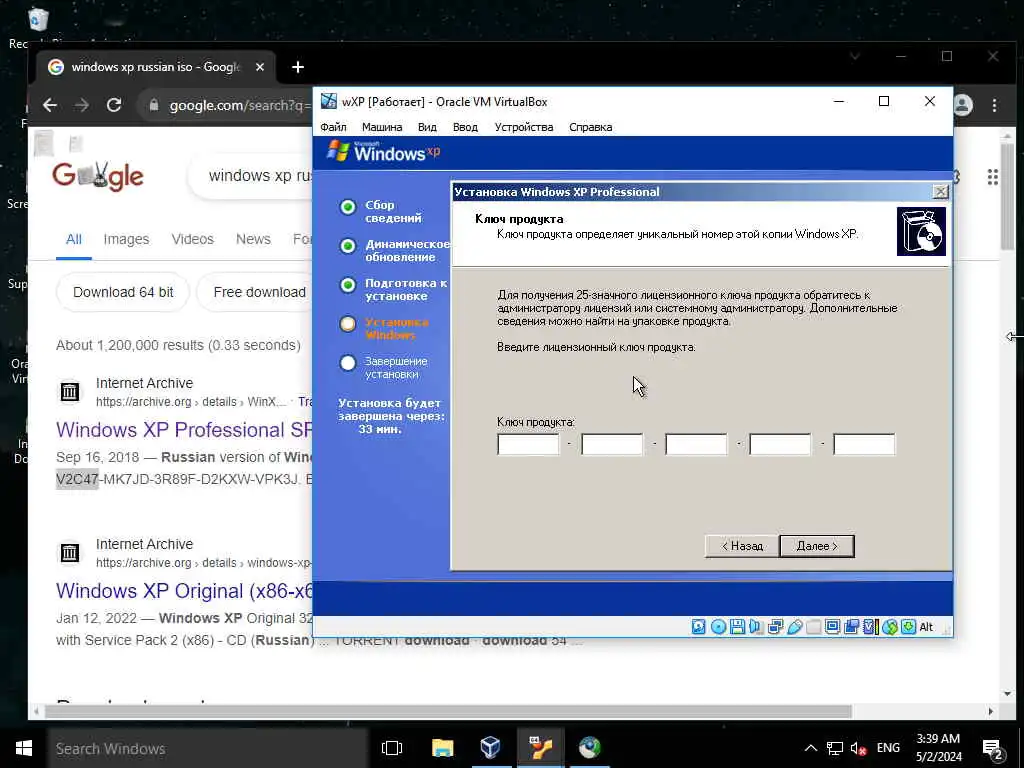Click the network adapters indicator in VirtualBox status bar
The width and height of the screenshot is (1024, 768).
775,627
